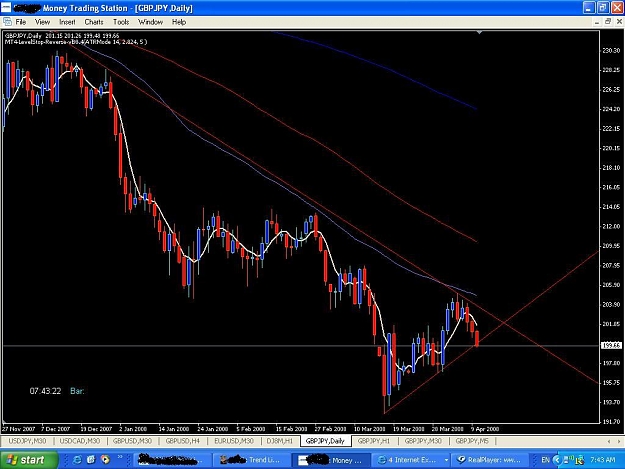
Task: Switch to the USDJPY,M30 chart tab
Action: [x=28, y=441]
